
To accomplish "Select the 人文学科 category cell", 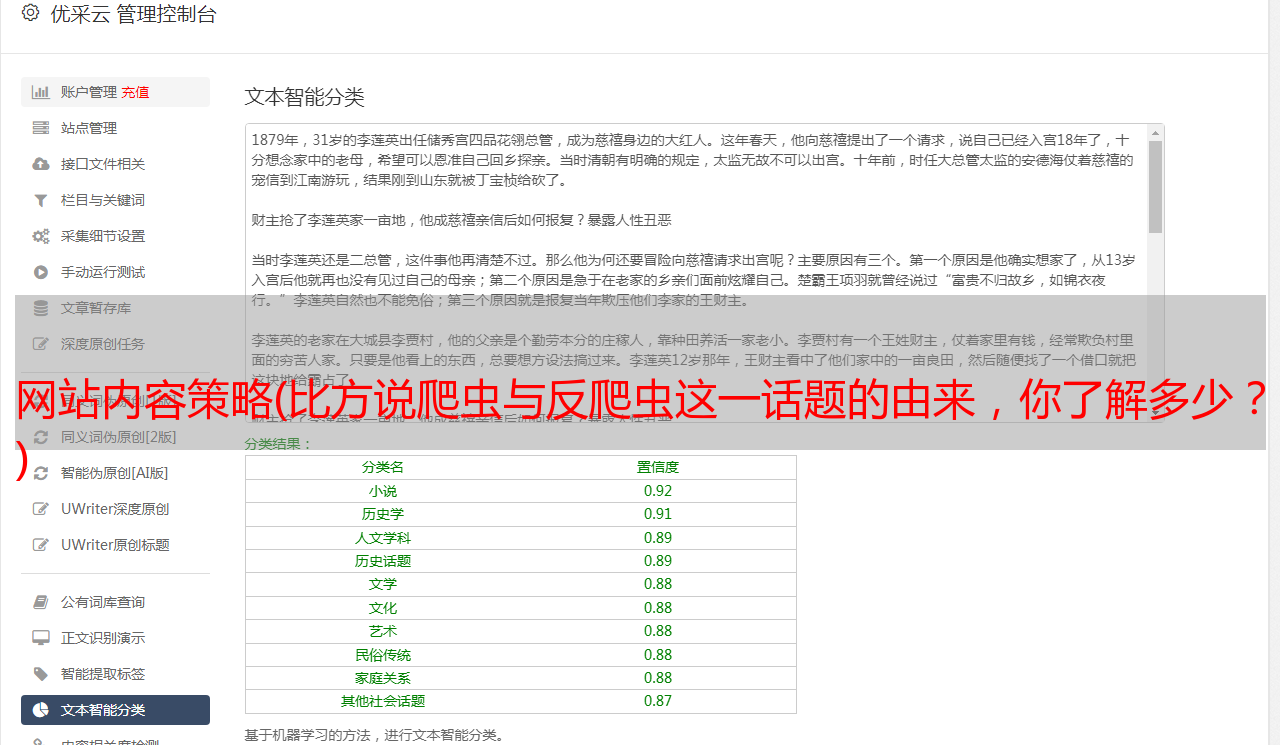I will (383, 538).
